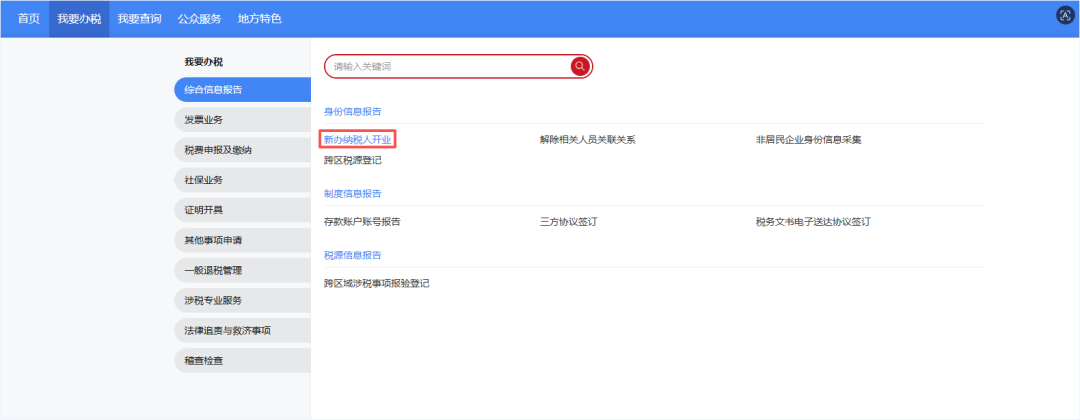Open 我要查询 navigation tab
Viewport: 1080px width, 420px height.
(139, 19)
